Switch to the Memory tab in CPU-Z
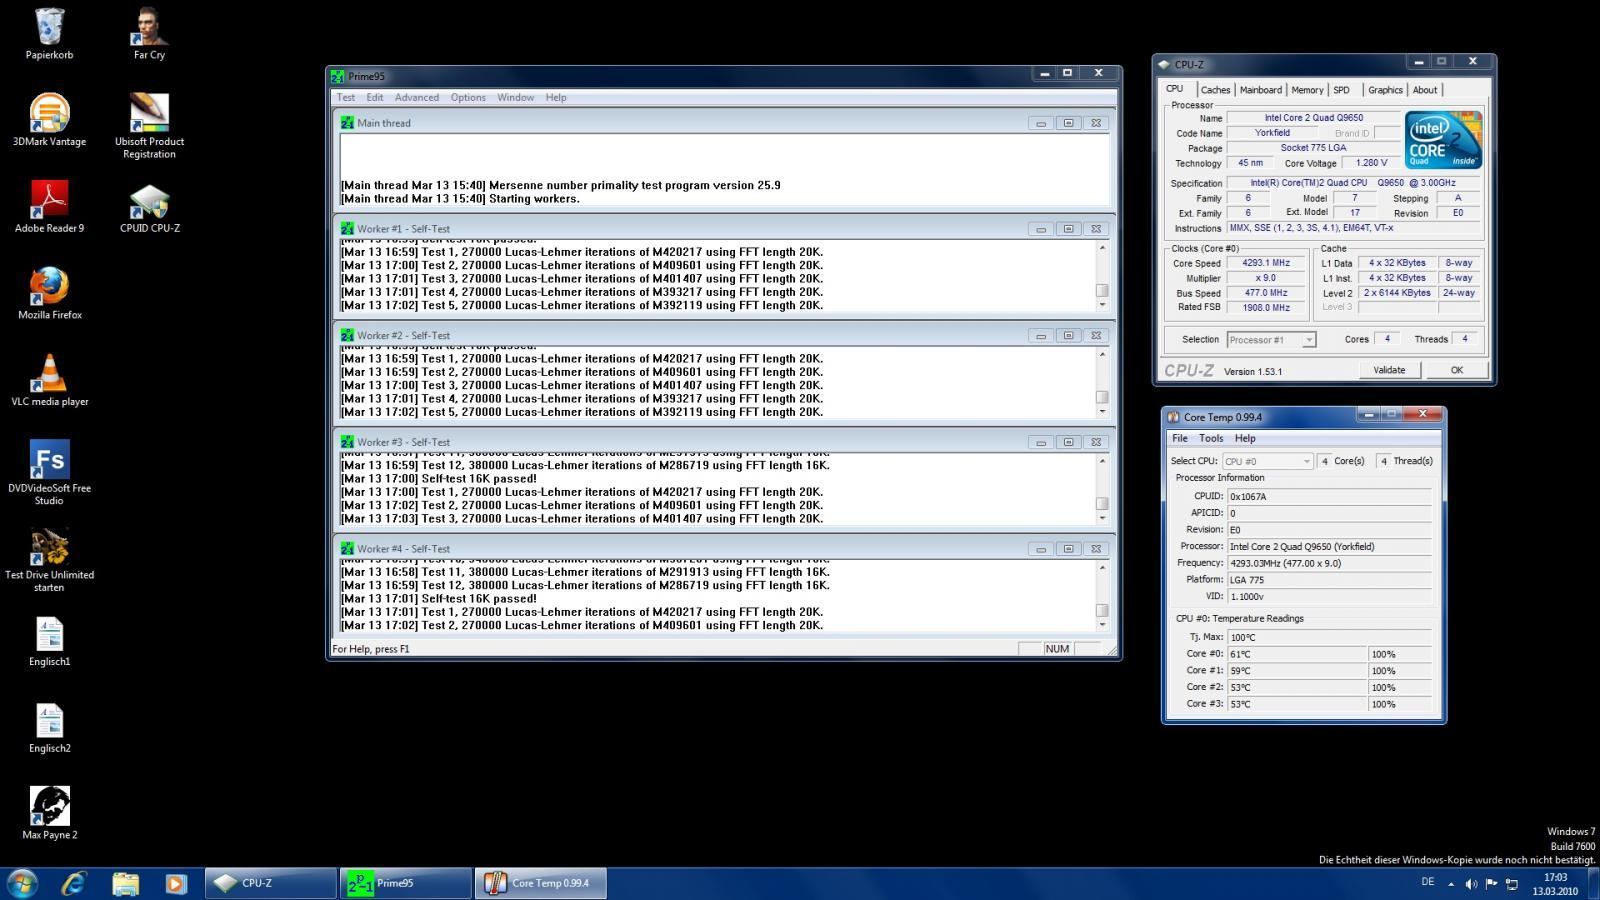This screenshot has height=900, width=1600. pyautogui.click(x=1307, y=90)
